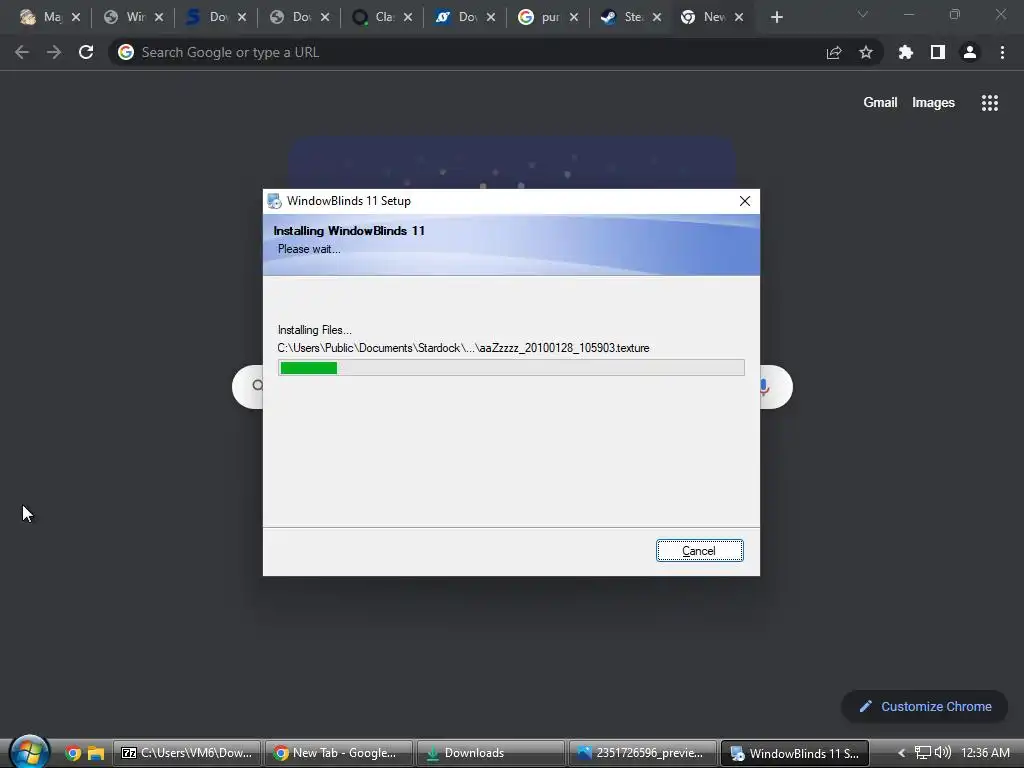The image size is (1024, 768).
Task: Open the Chrome profile avatar
Action: click(x=970, y=52)
